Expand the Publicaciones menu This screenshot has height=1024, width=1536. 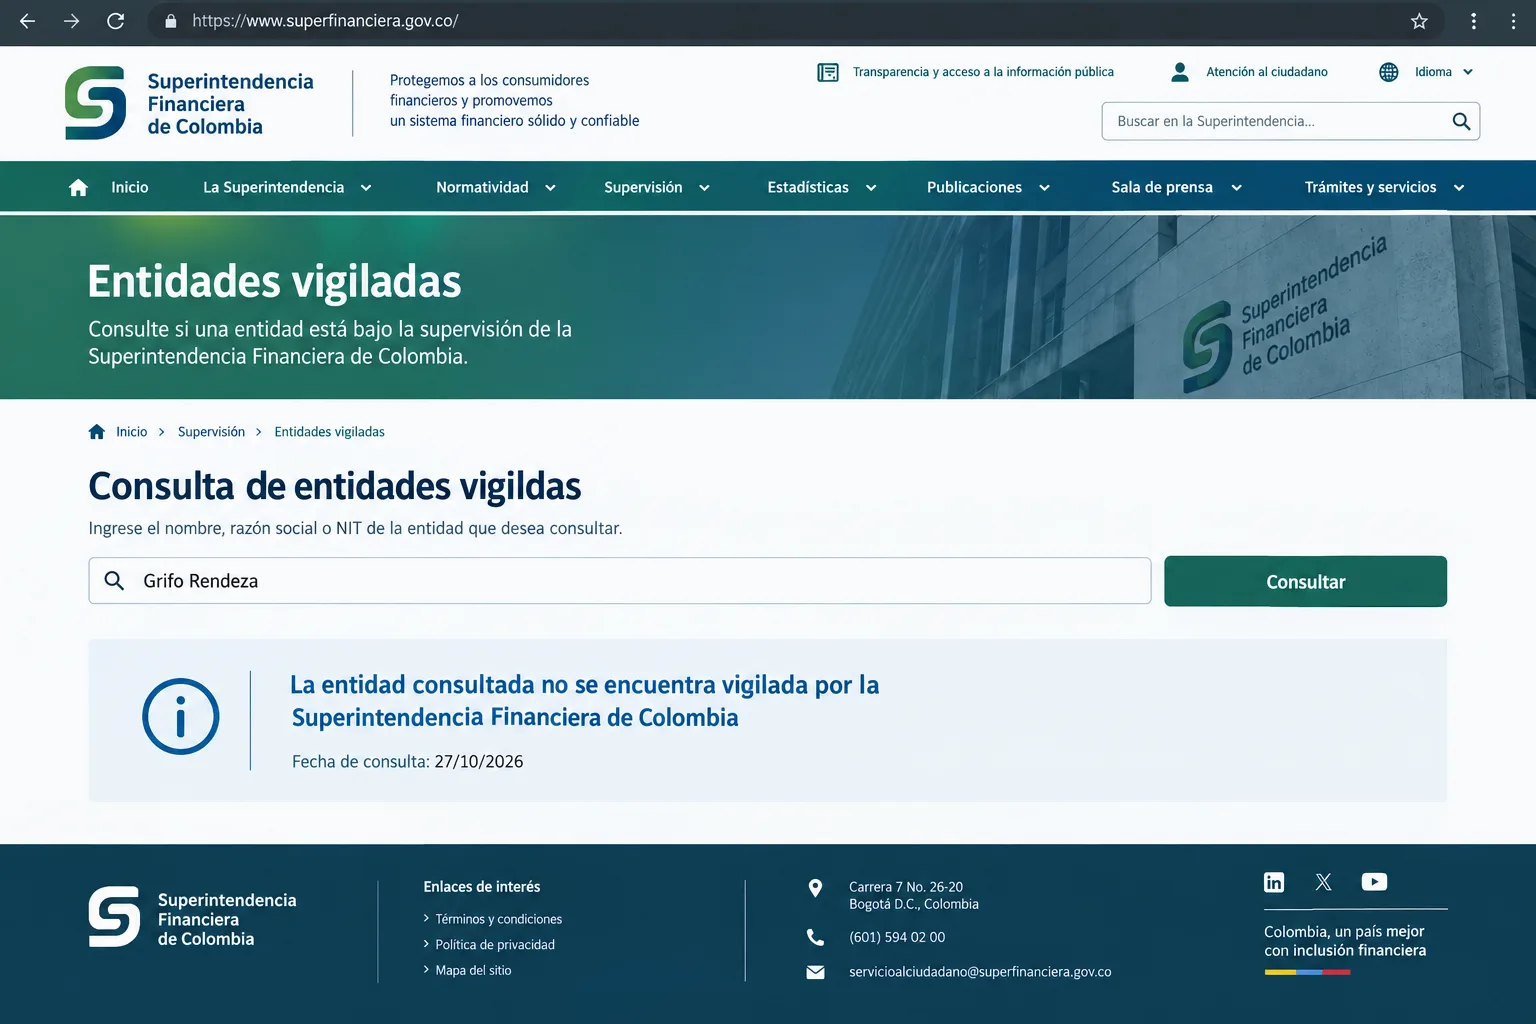988,187
